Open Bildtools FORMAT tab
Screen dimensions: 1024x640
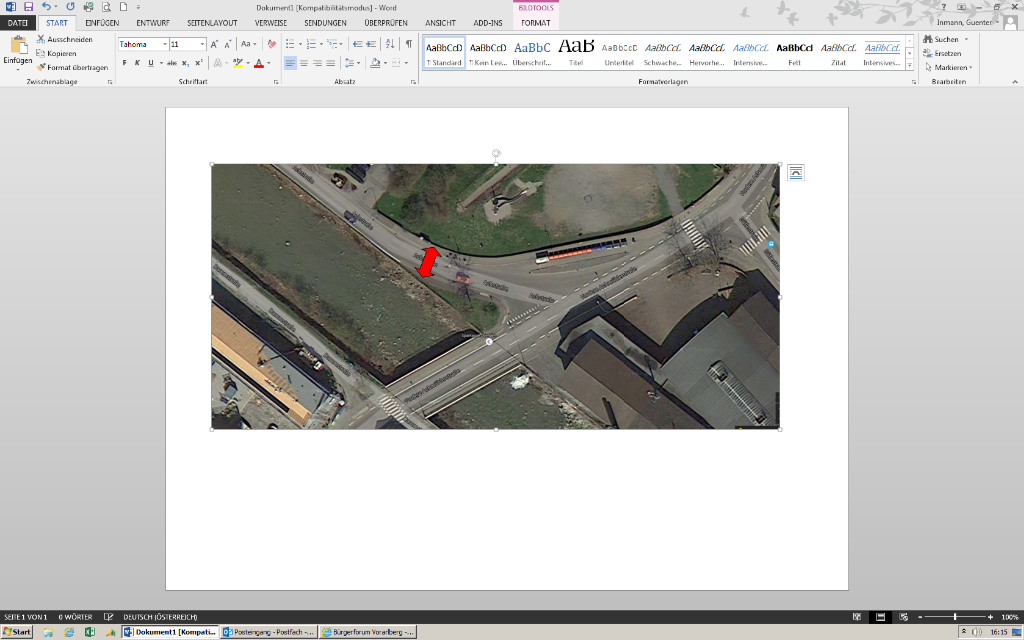536,23
